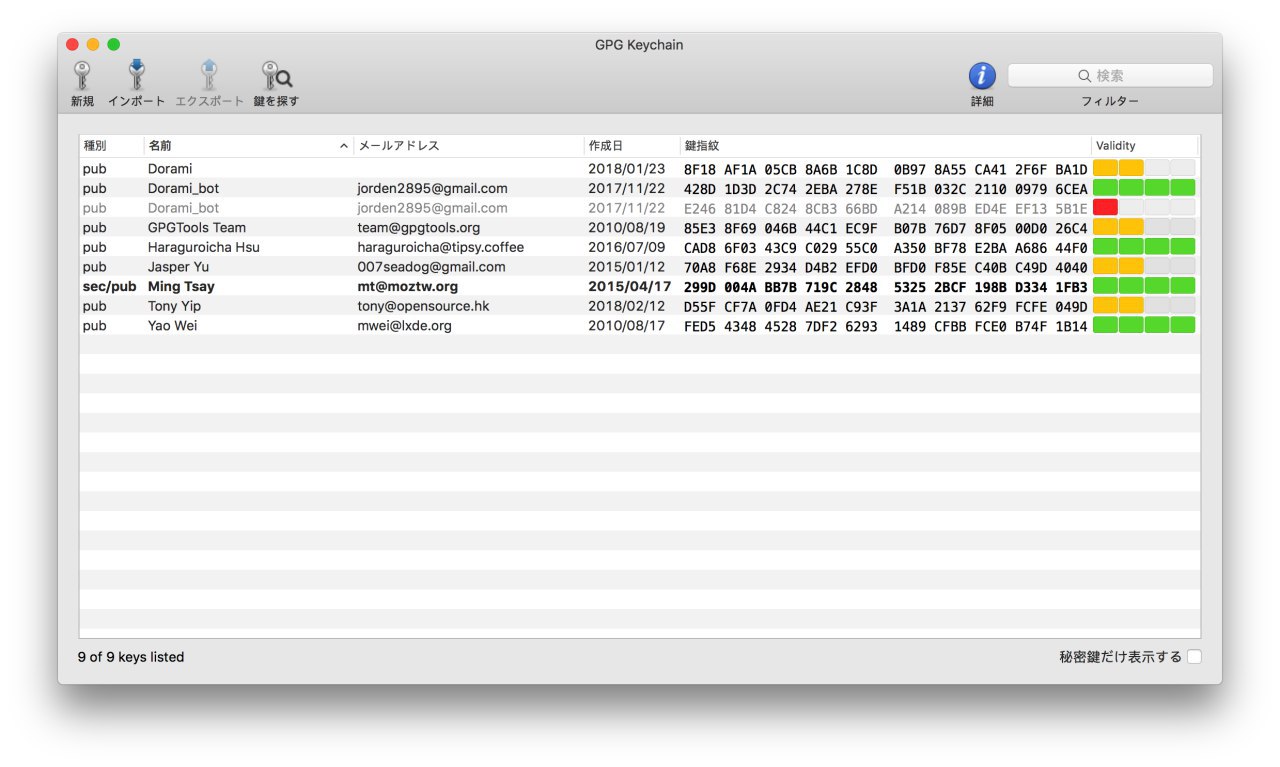The height and width of the screenshot is (767, 1280).
Task: Toggle sort direction arrow in 名前 column
Action: tap(344, 146)
